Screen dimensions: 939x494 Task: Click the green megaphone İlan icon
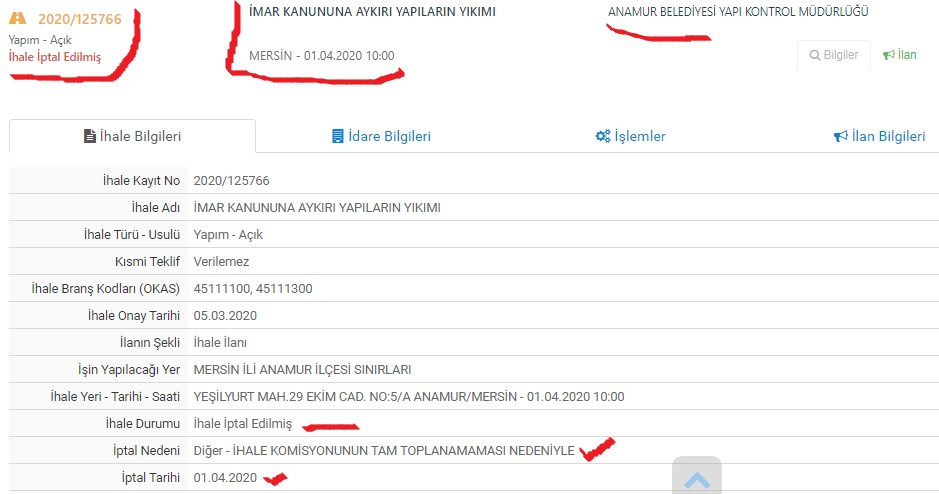tap(889, 55)
